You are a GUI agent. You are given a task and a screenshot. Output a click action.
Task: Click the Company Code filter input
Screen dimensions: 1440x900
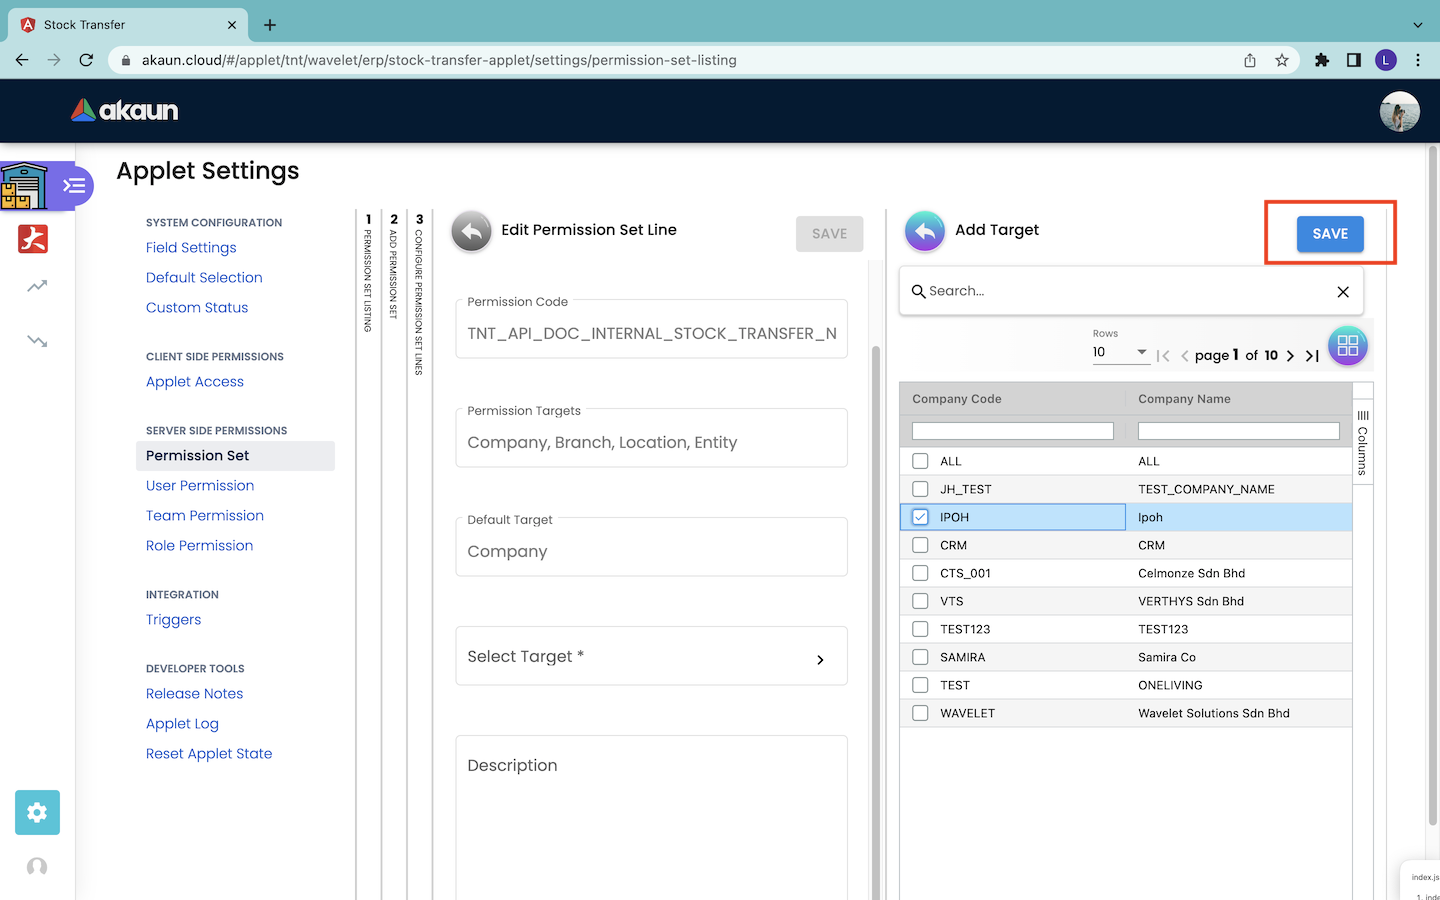(1012, 431)
